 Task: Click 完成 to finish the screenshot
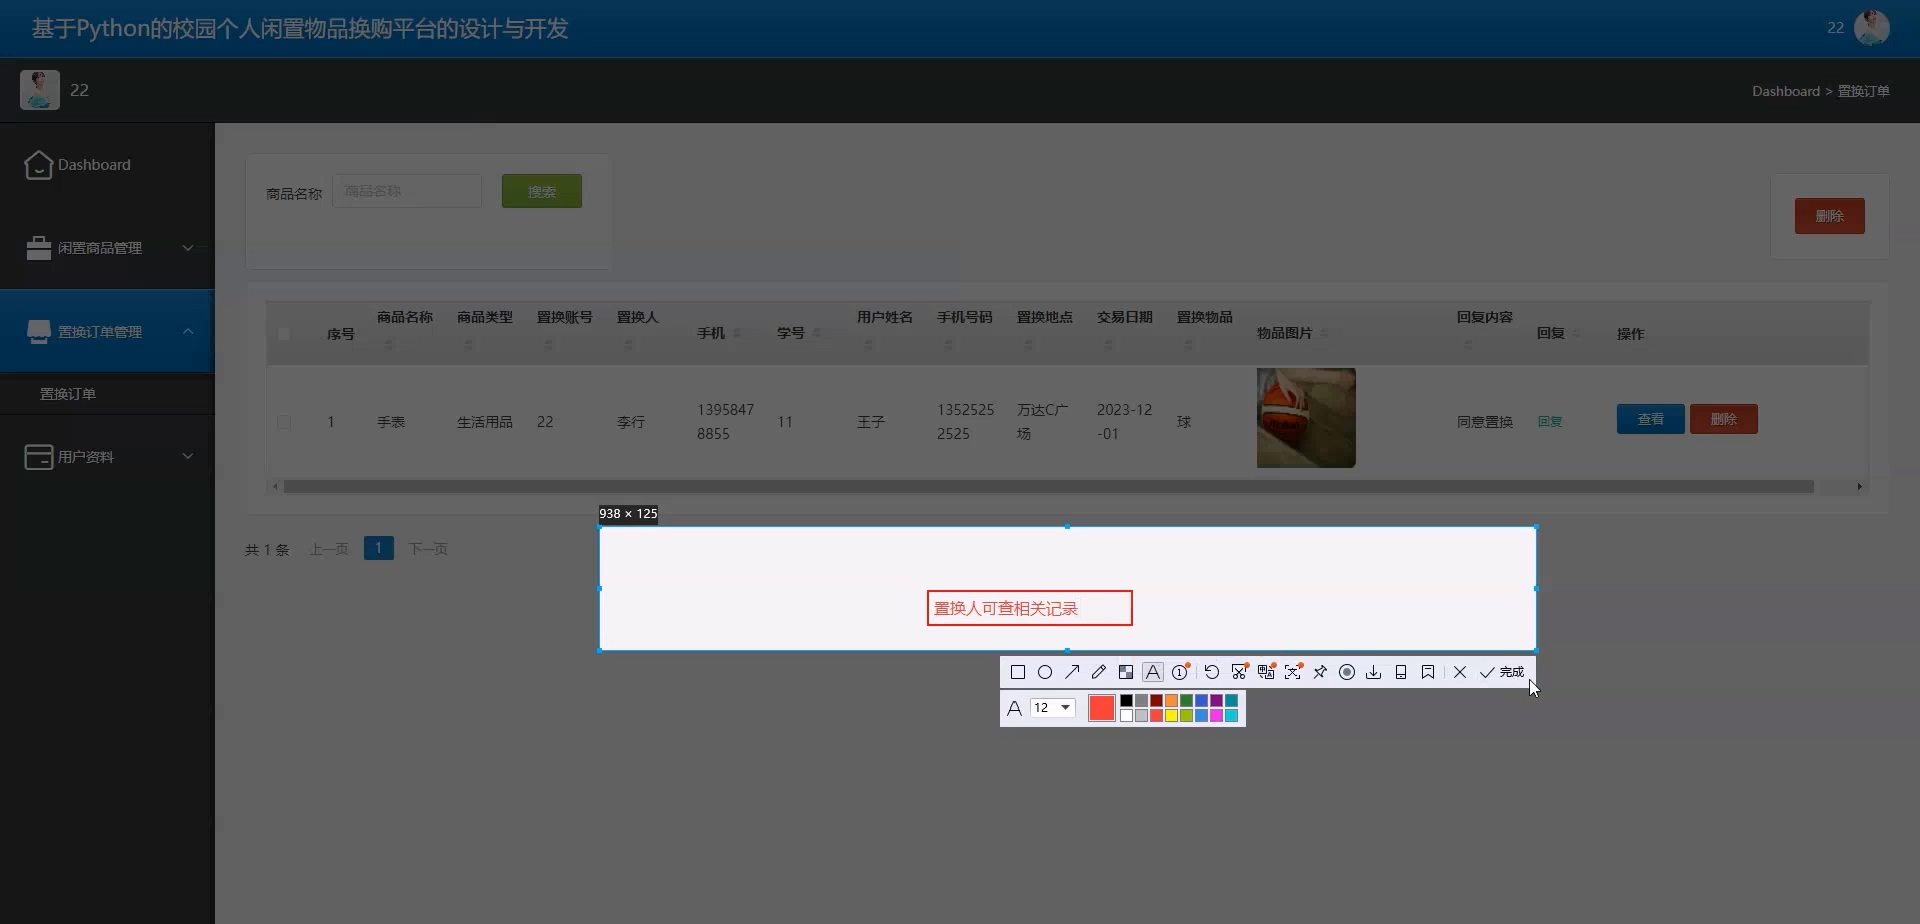[1502, 672]
